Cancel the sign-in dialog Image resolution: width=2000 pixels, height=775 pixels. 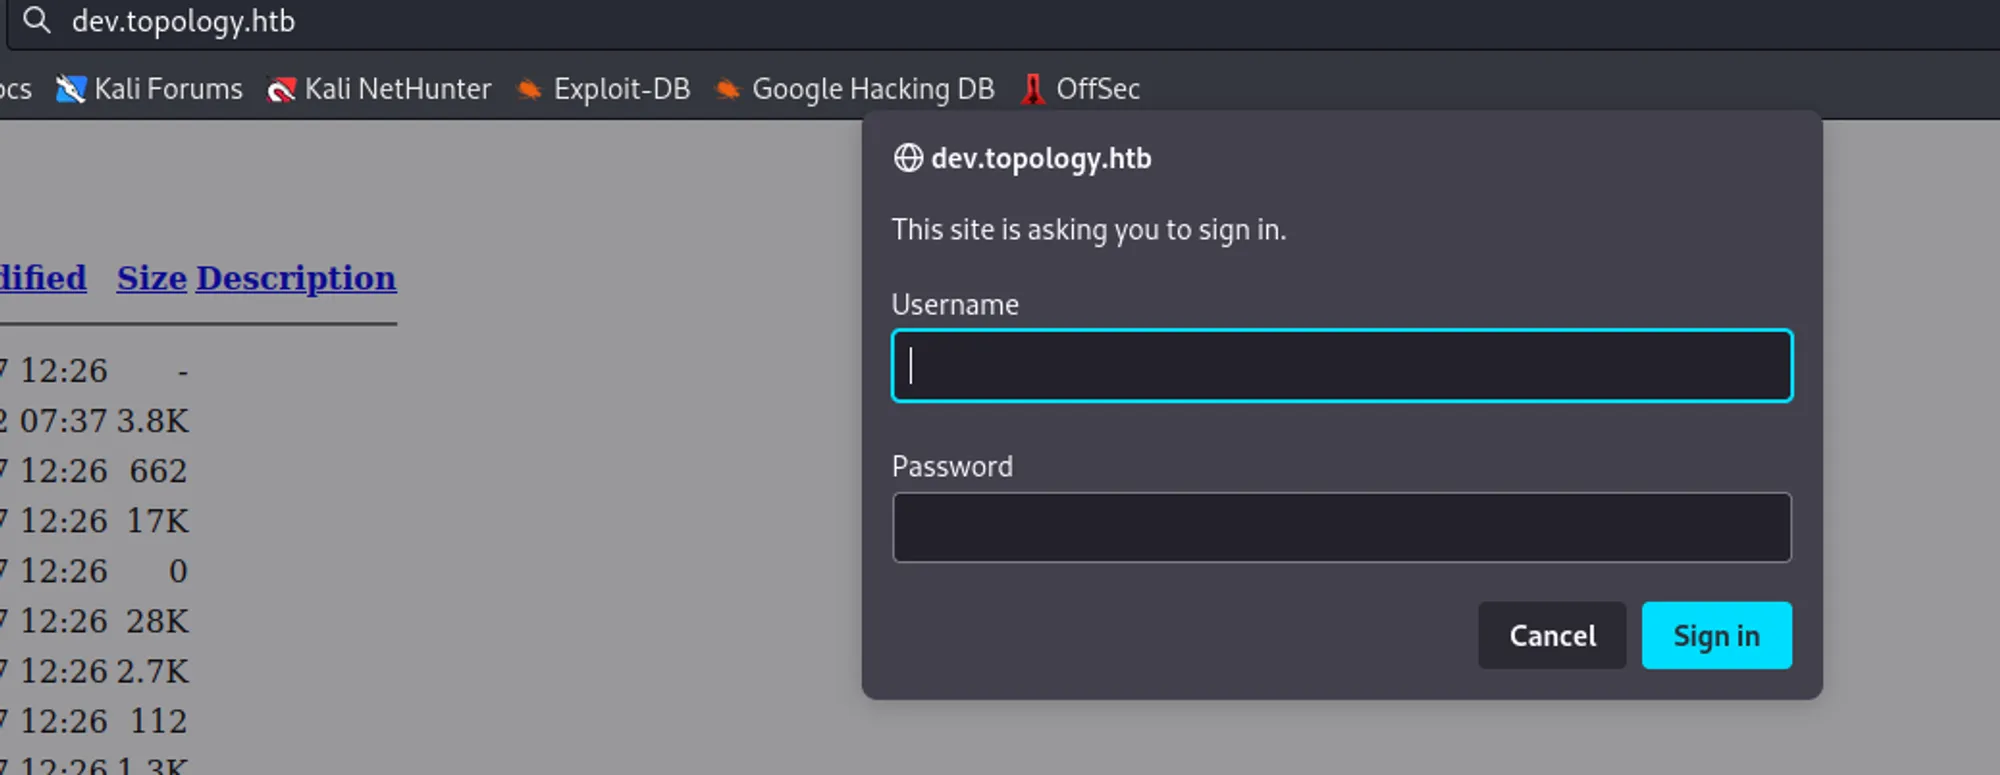click(1552, 635)
